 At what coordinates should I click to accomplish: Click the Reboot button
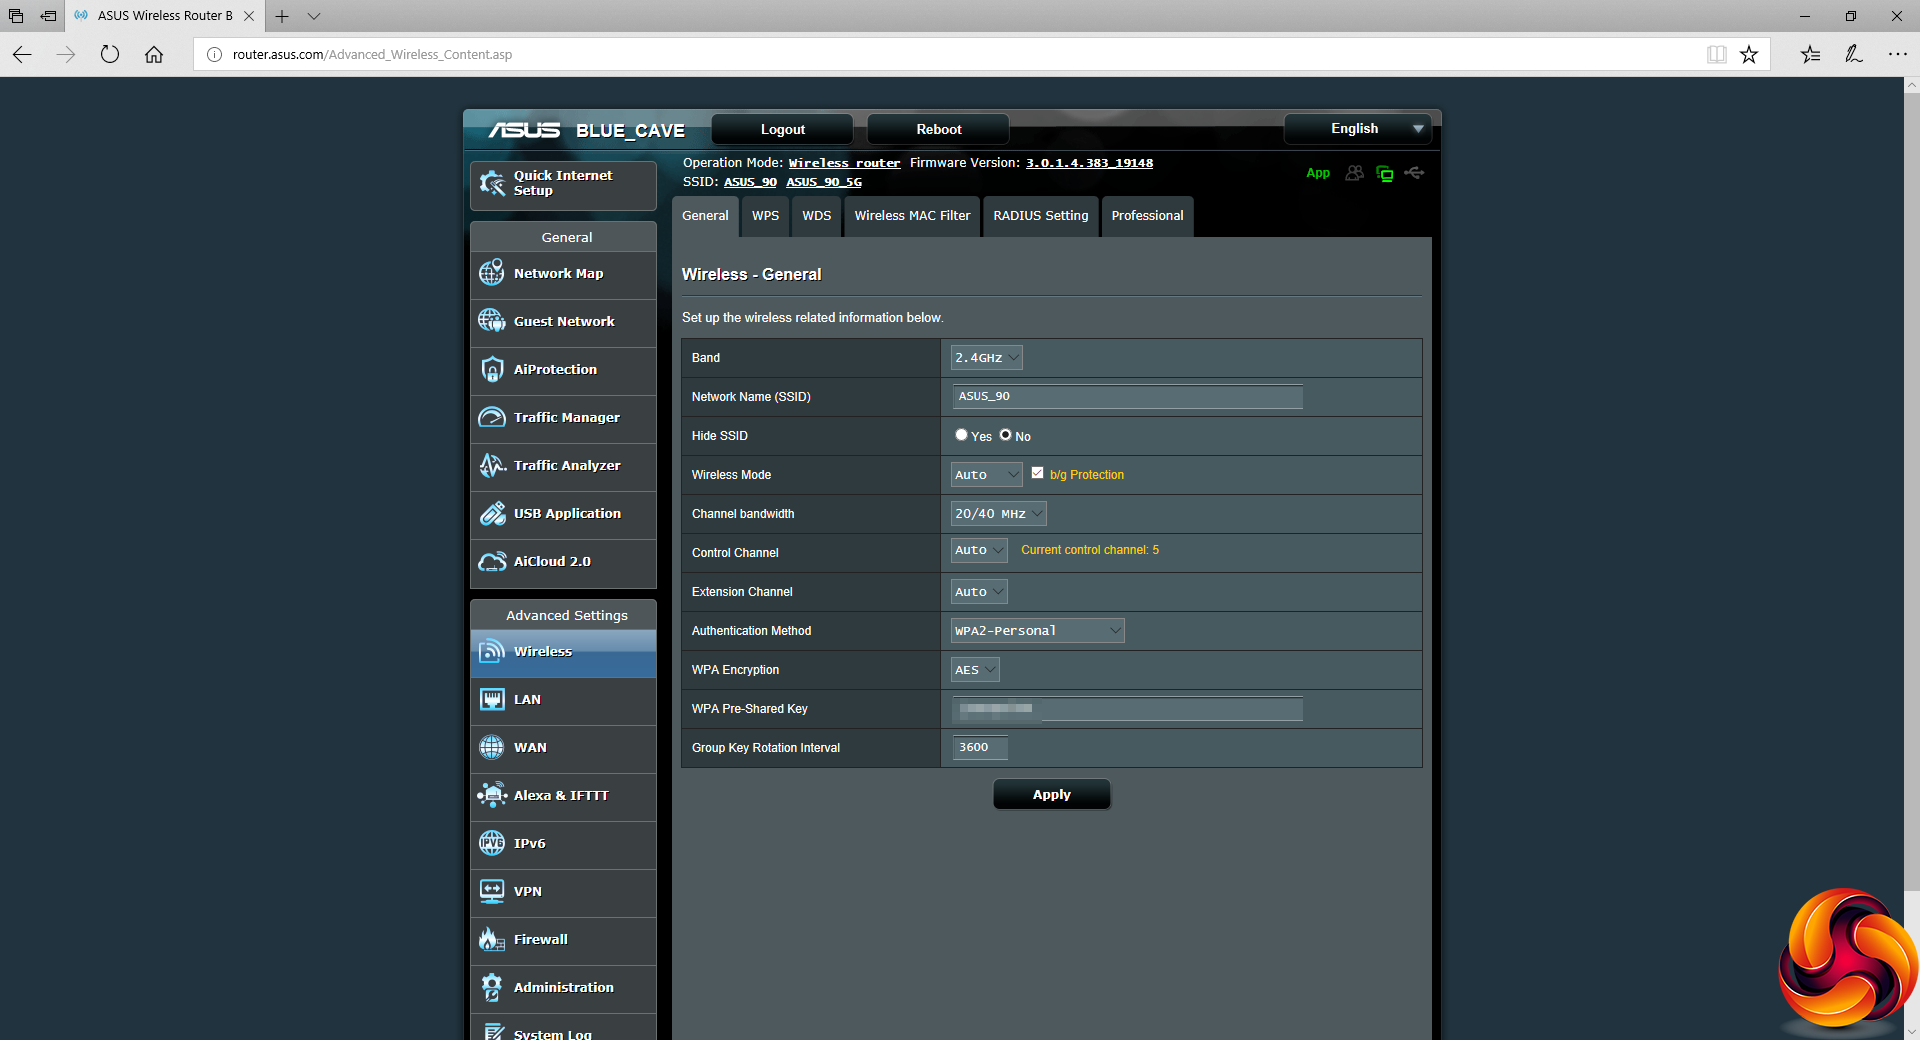coord(938,129)
